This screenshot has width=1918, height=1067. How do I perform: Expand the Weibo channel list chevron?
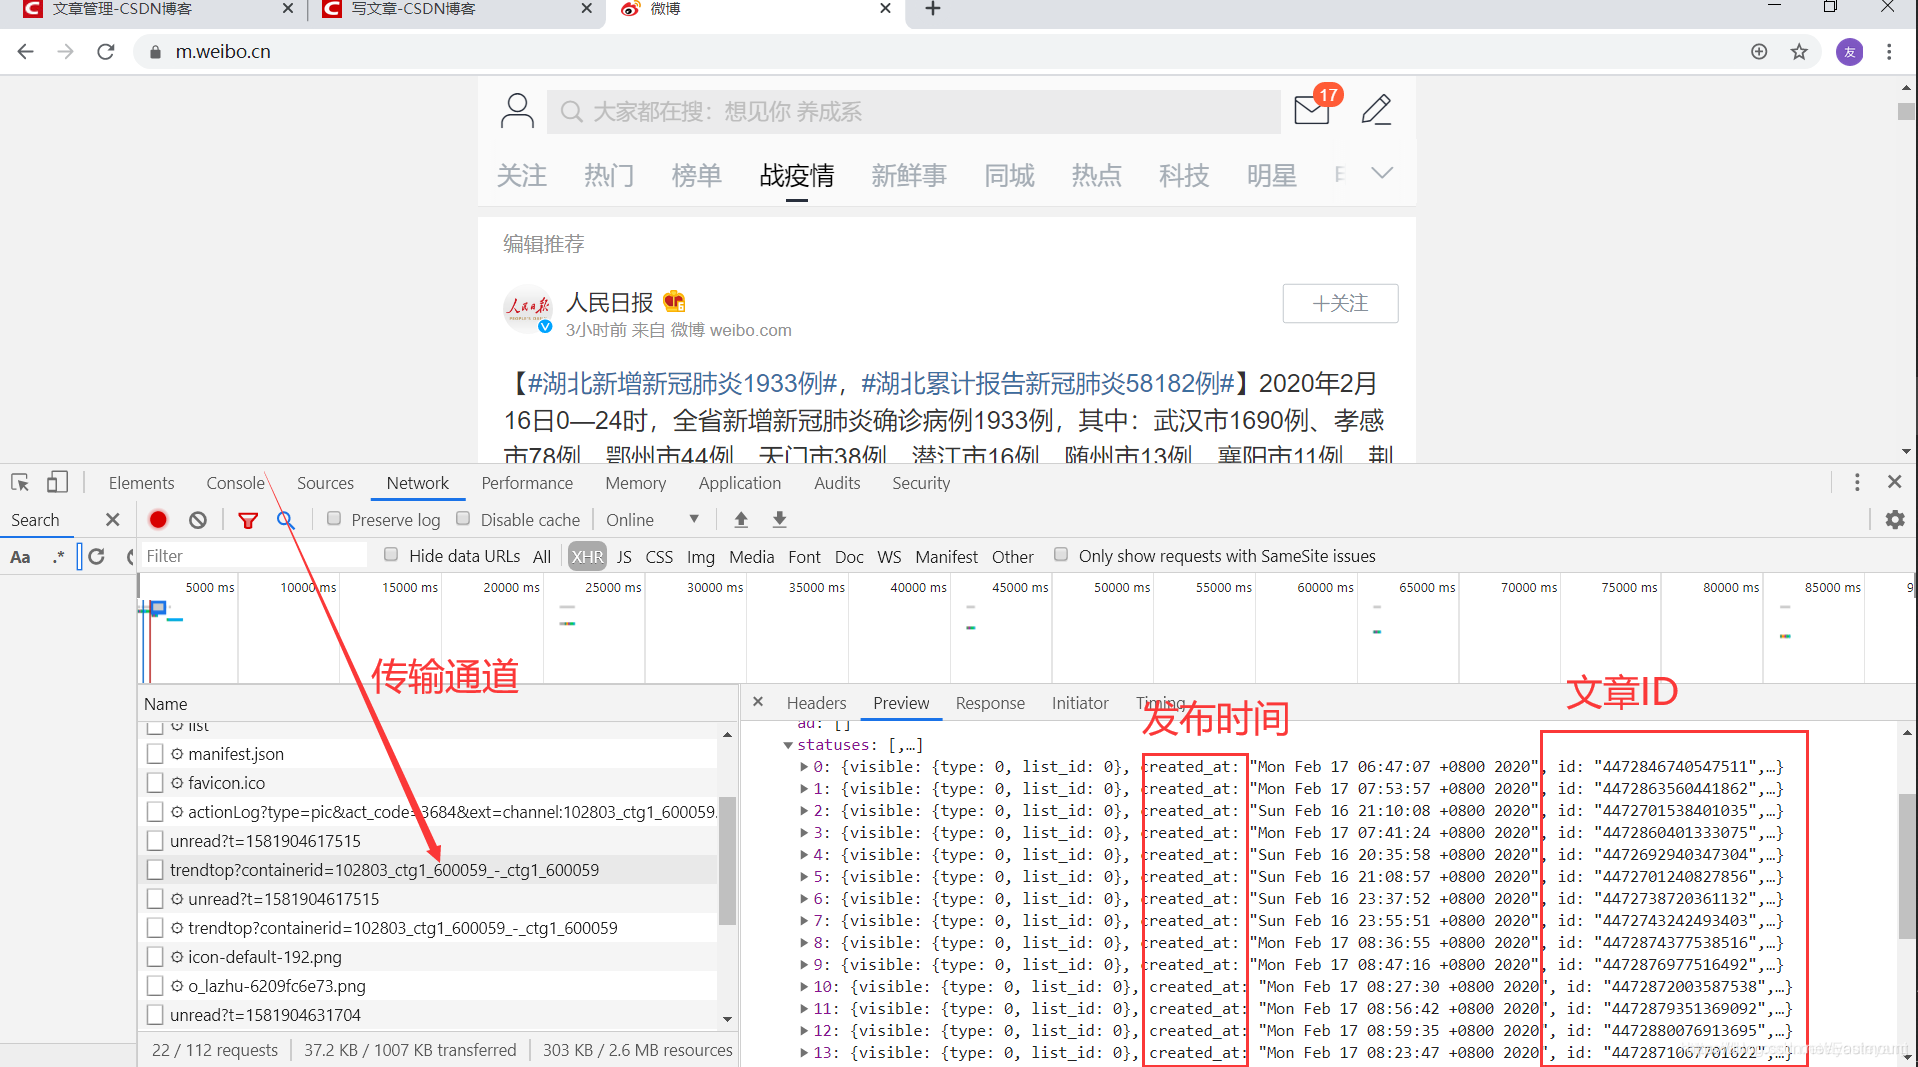(x=1382, y=174)
